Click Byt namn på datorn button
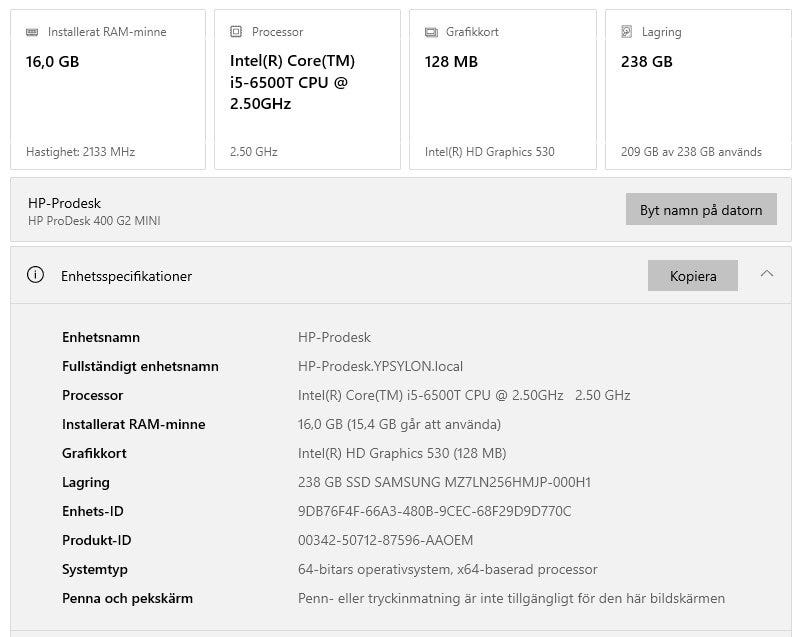The height and width of the screenshot is (637, 806). (x=701, y=209)
